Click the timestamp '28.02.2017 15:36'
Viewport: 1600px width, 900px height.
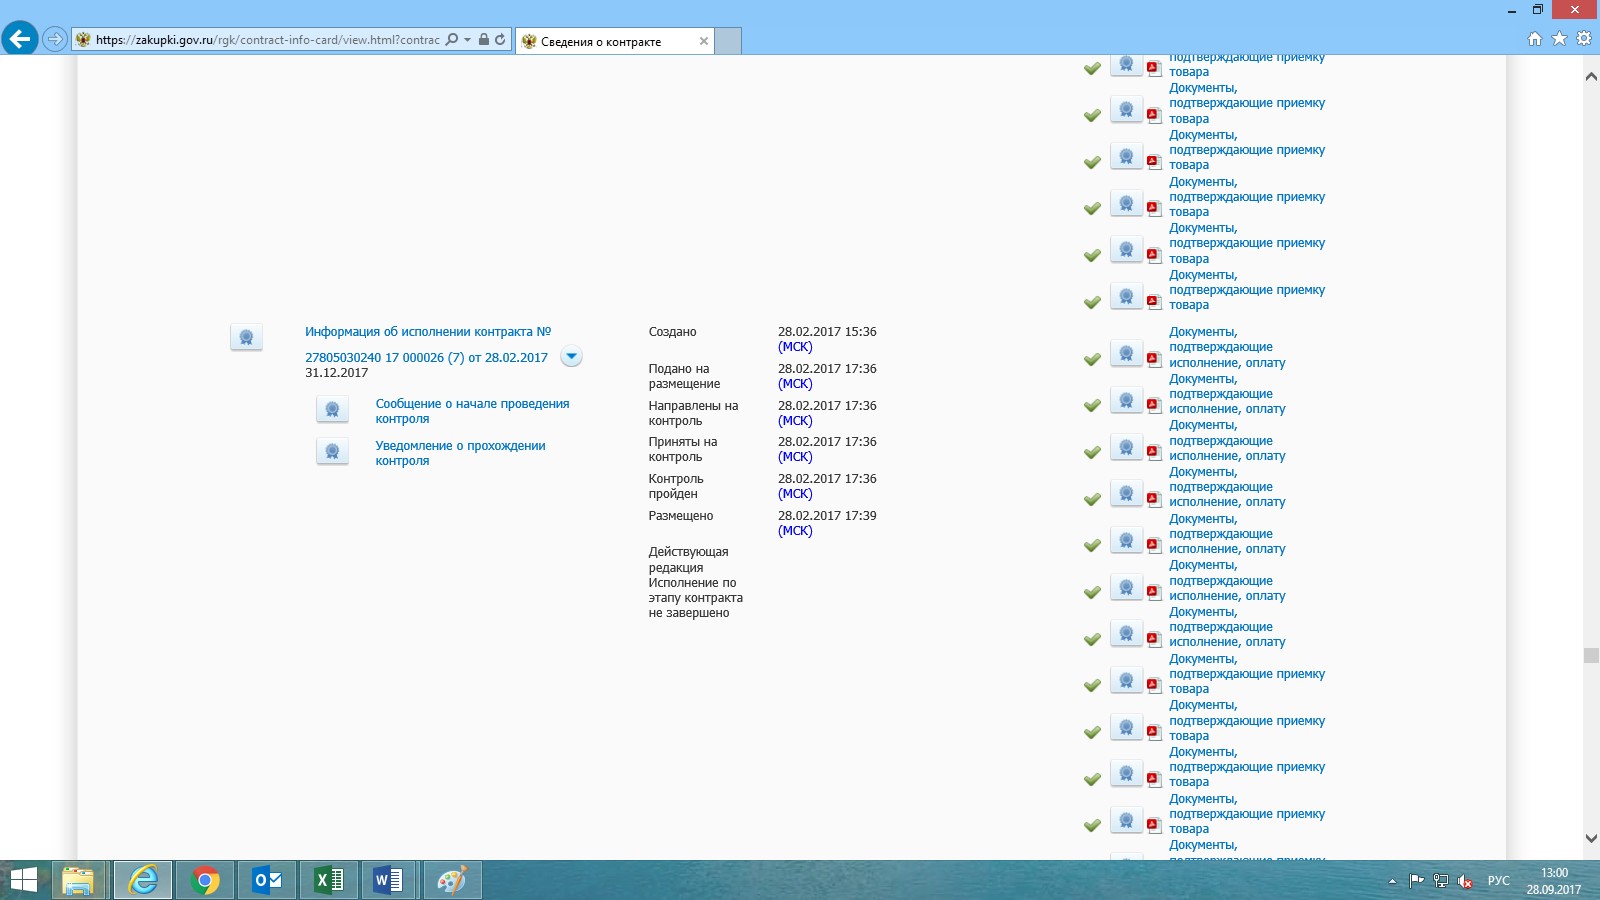tap(827, 332)
